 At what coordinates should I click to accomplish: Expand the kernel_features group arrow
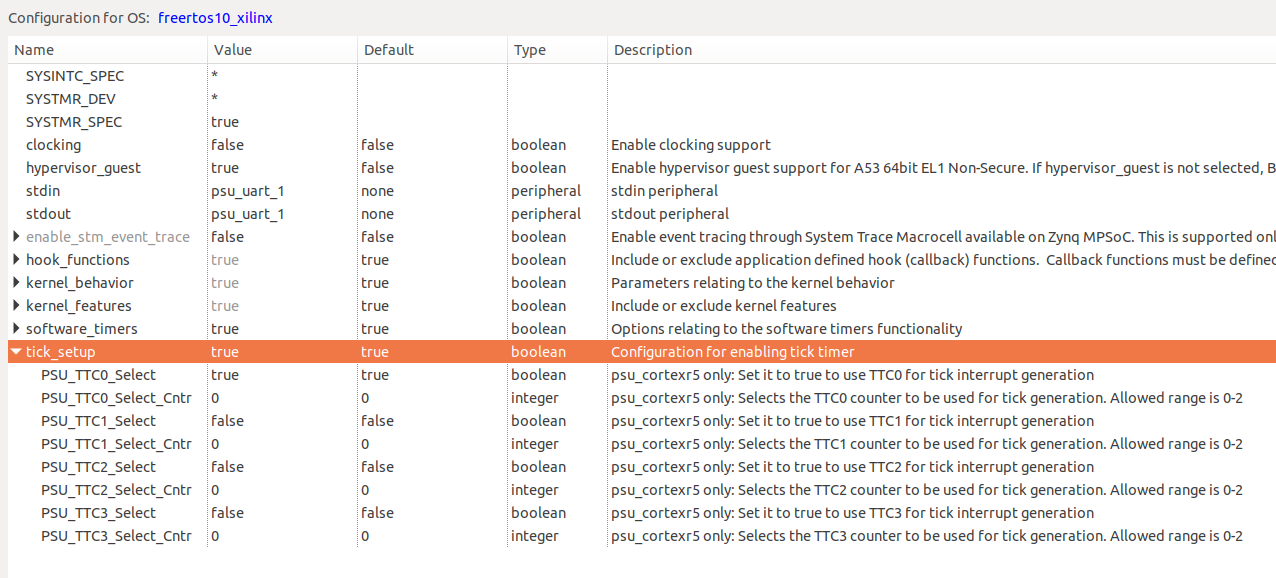[x=16, y=306]
